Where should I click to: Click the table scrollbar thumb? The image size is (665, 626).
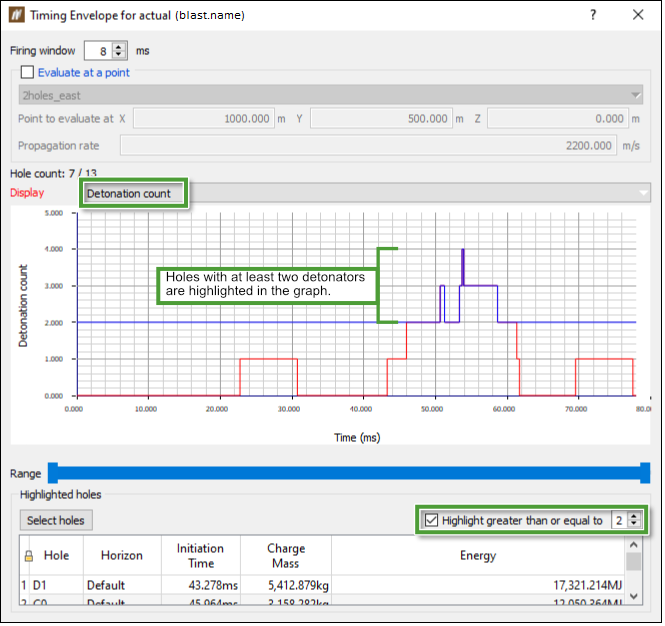[634, 562]
